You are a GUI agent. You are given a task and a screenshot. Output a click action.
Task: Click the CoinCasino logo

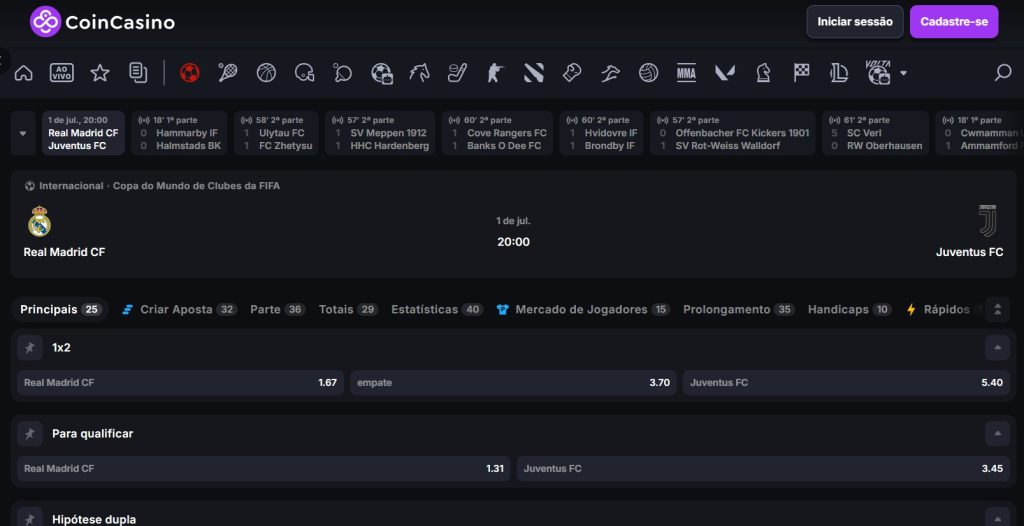(x=103, y=22)
